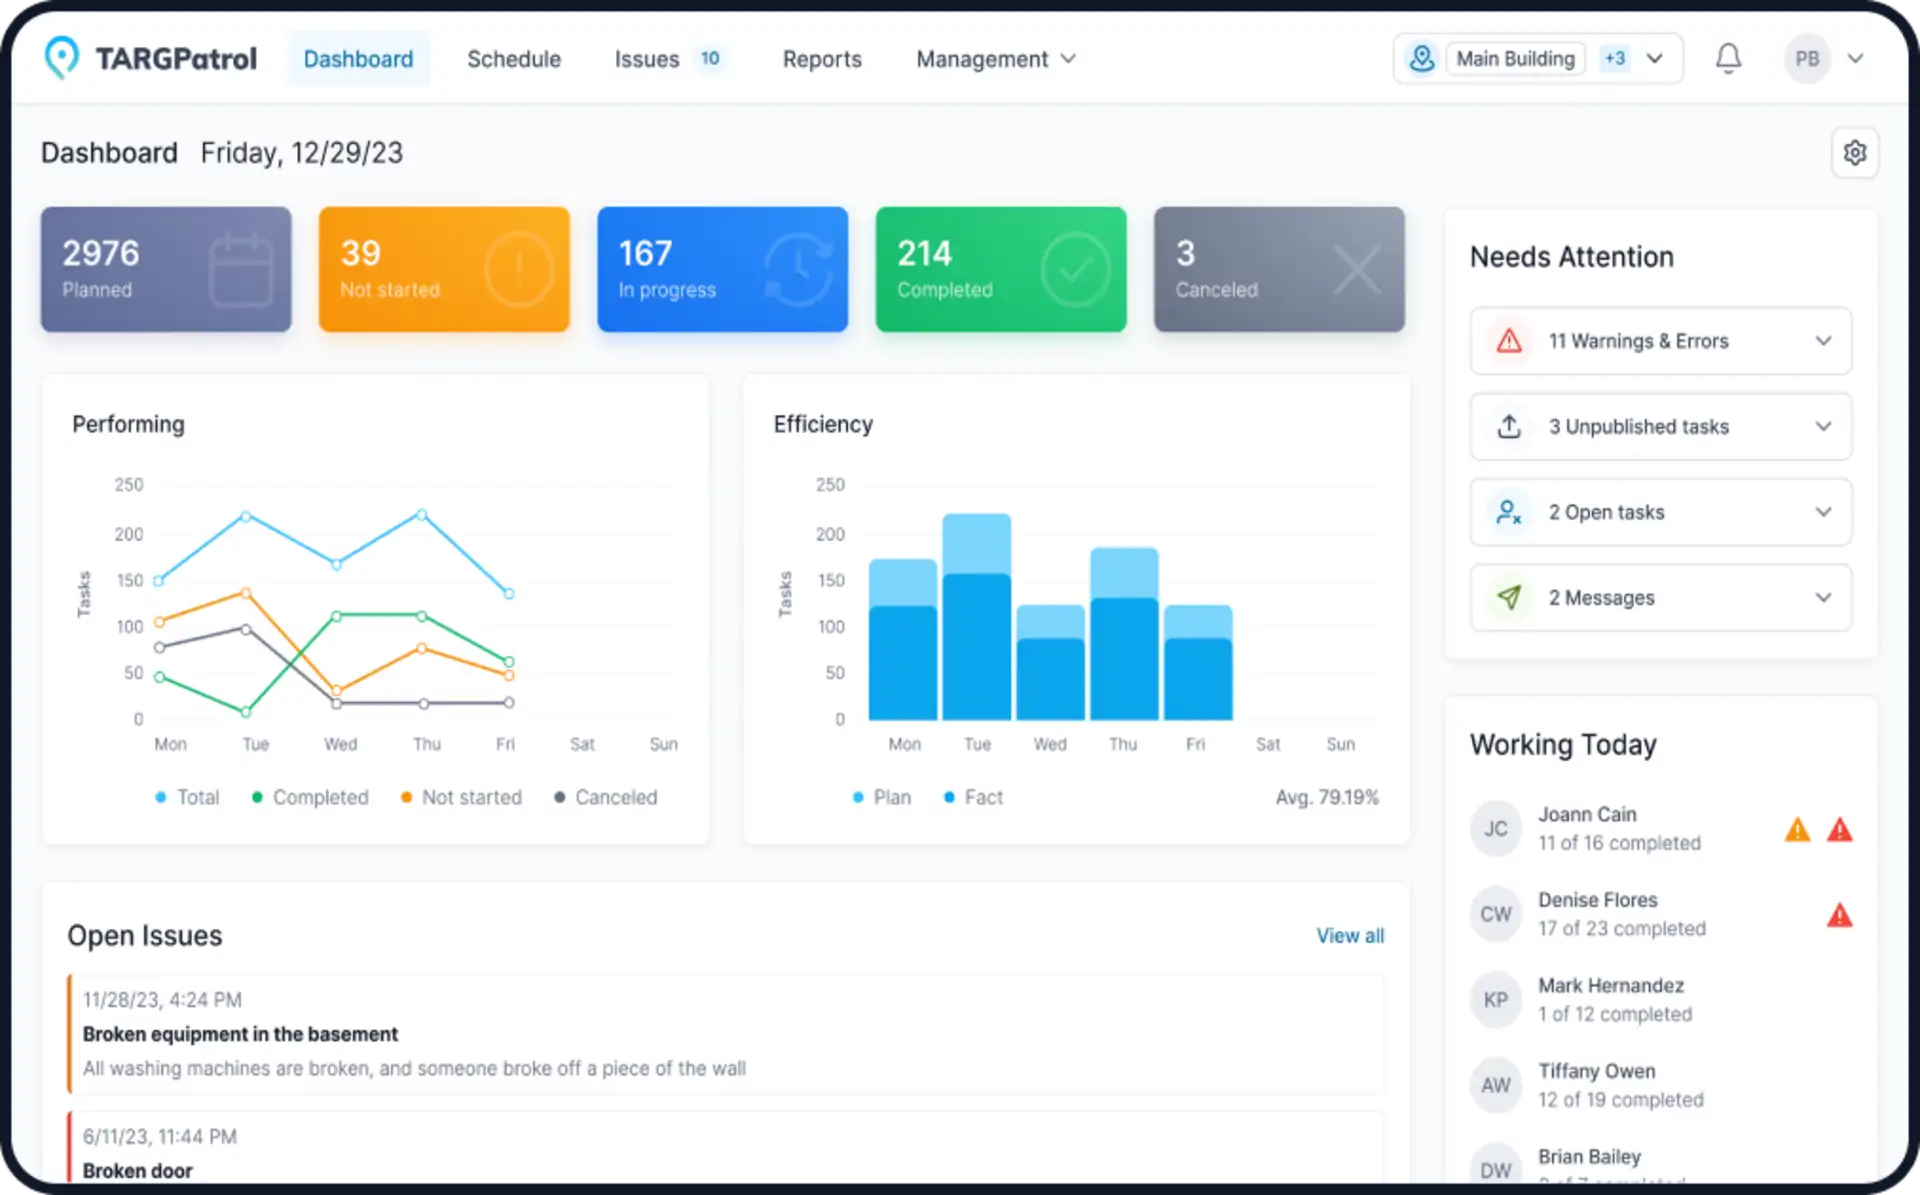Viewport: 1920px width, 1195px height.
Task: Toggle the Completed series in Performing legend
Action: click(310, 797)
